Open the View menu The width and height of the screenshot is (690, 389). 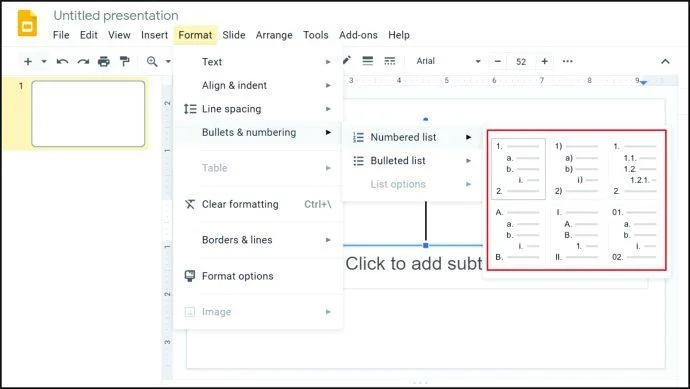(119, 35)
